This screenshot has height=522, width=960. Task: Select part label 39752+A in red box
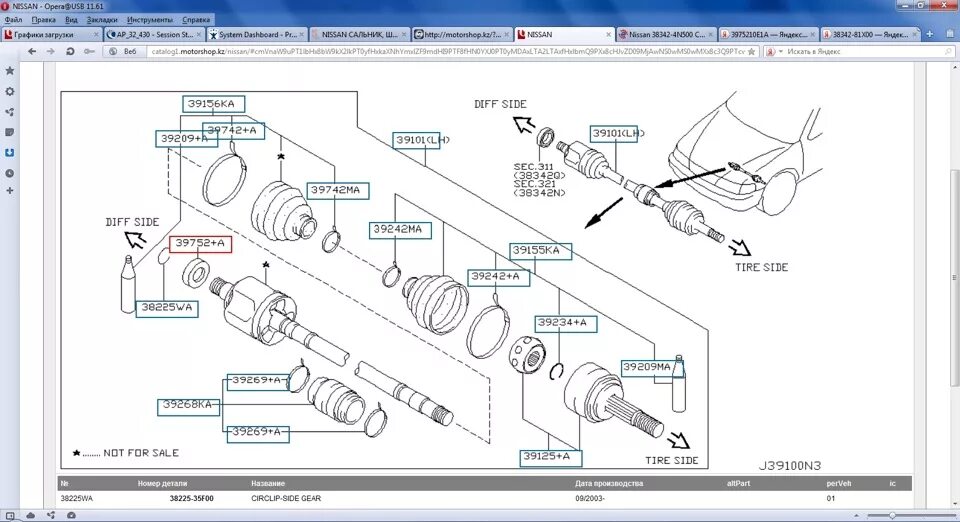[x=200, y=244]
